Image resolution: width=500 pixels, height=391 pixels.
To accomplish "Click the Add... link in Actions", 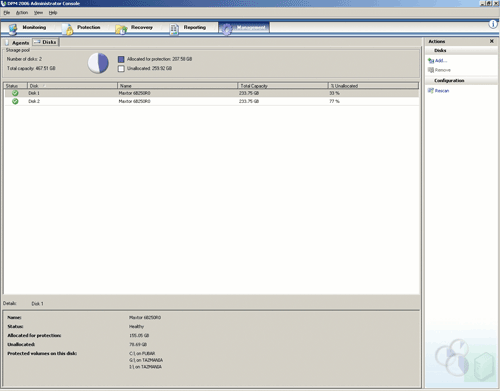I will pyautogui.click(x=441, y=61).
